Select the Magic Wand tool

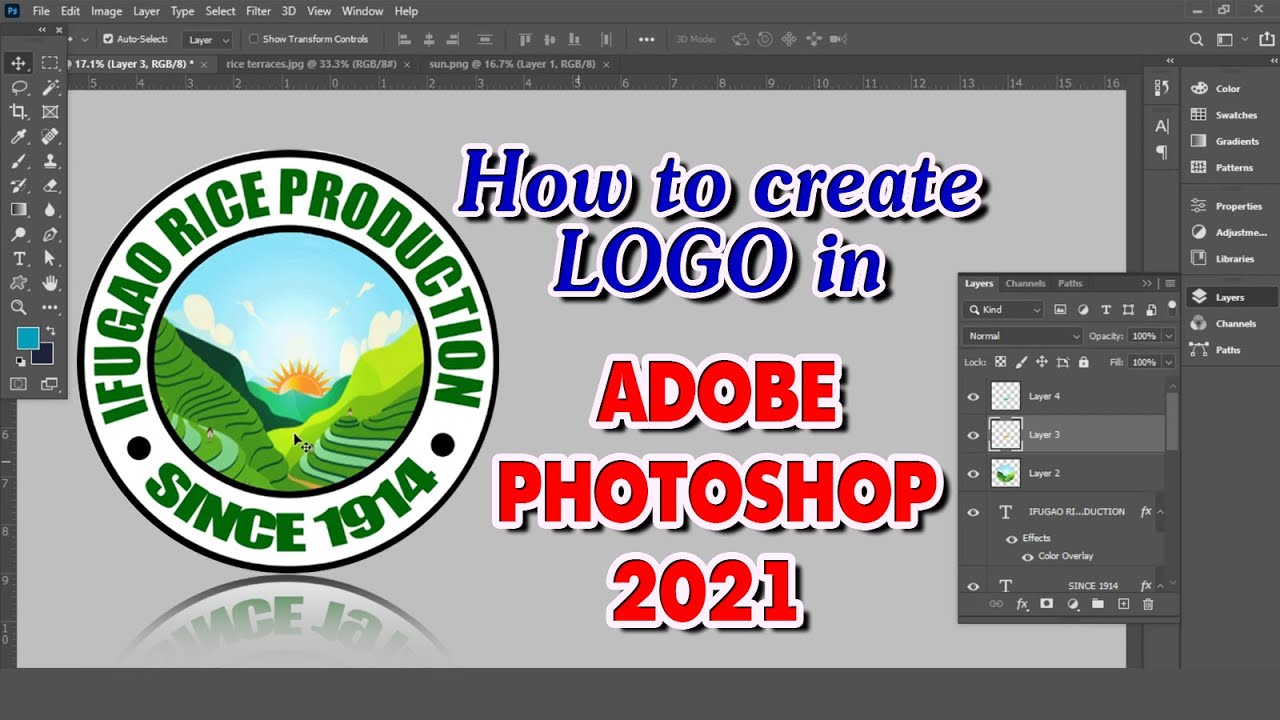tap(50, 88)
